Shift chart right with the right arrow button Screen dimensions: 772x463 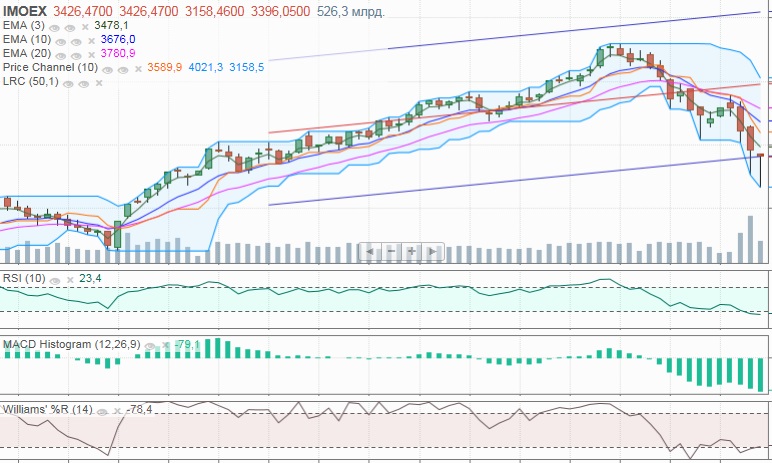[x=433, y=252]
